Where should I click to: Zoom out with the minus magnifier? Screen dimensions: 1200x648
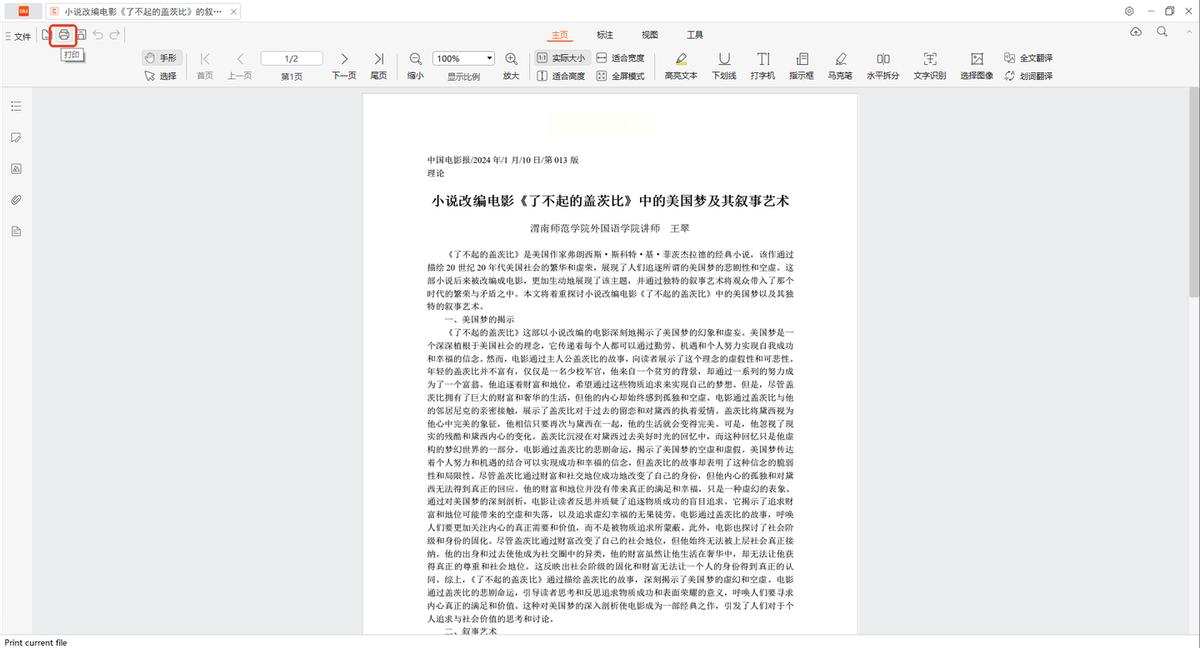pyautogui.click(x=415, y=58)
